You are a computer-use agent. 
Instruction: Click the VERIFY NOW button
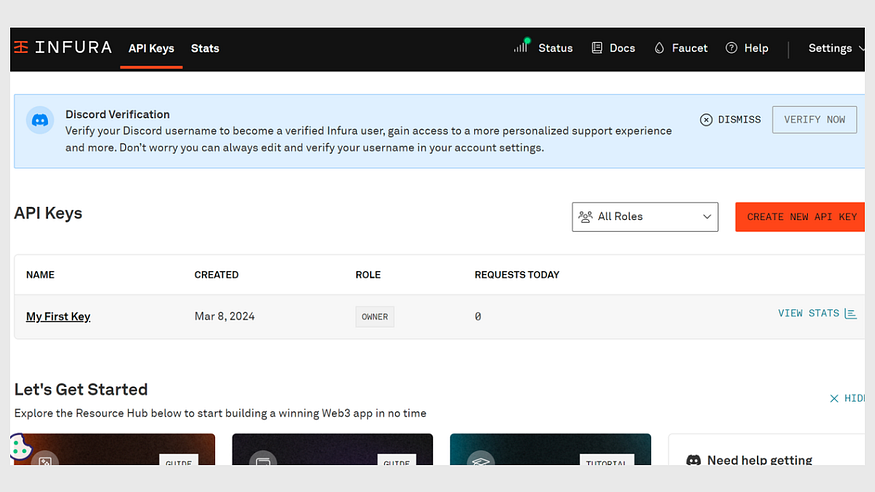814,120
